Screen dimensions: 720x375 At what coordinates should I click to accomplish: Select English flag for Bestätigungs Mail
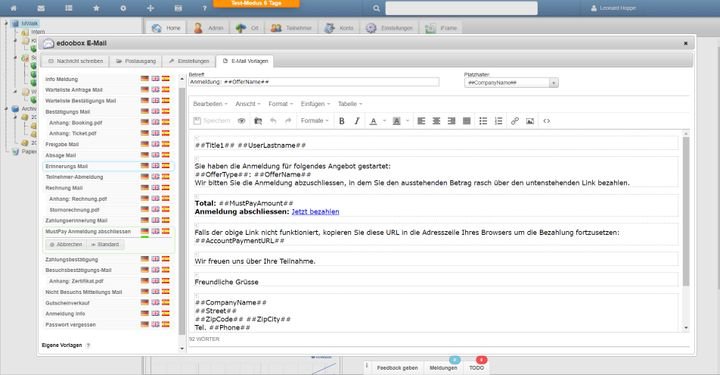click(156, 112)
